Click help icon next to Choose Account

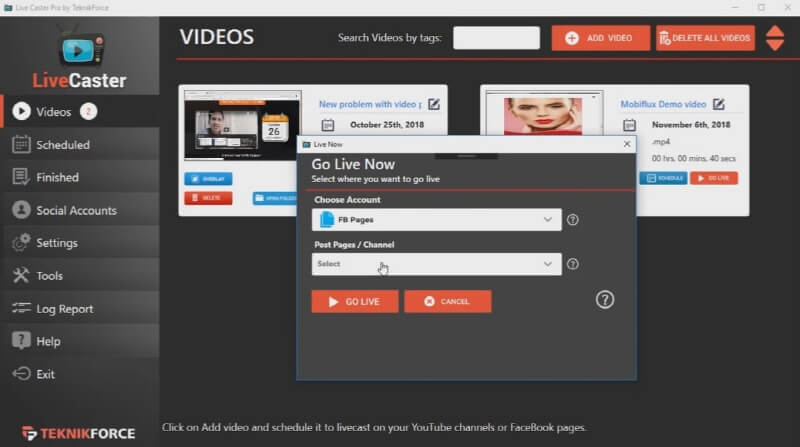click(x=573, y=219)
